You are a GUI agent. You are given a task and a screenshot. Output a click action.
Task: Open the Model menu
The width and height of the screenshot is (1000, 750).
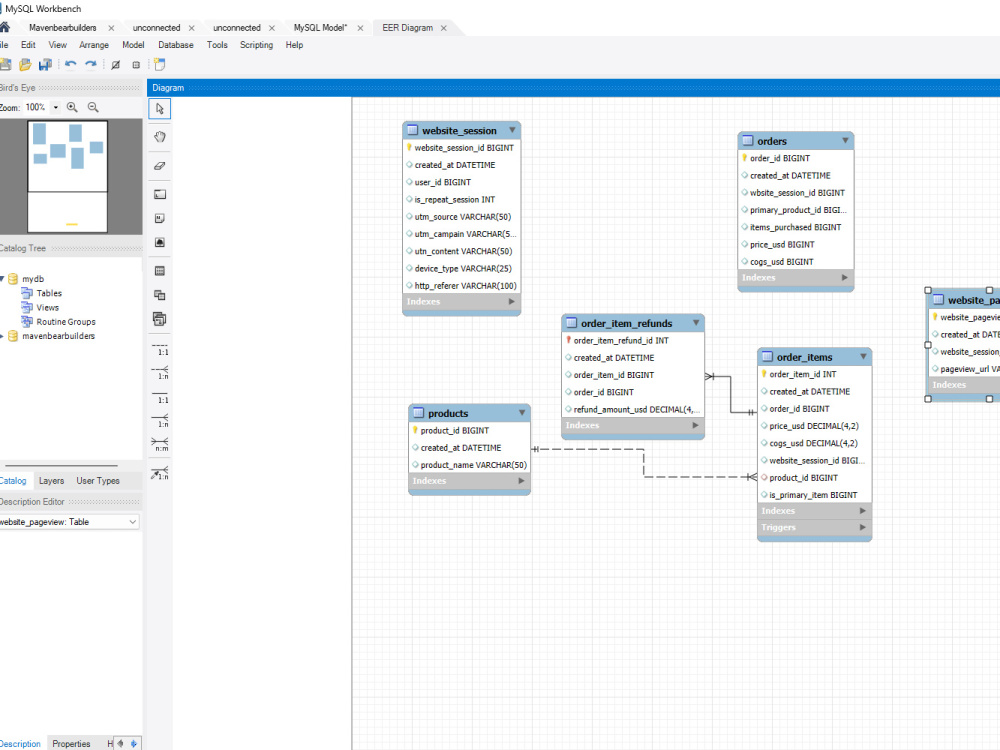click(x=133, y=45)
